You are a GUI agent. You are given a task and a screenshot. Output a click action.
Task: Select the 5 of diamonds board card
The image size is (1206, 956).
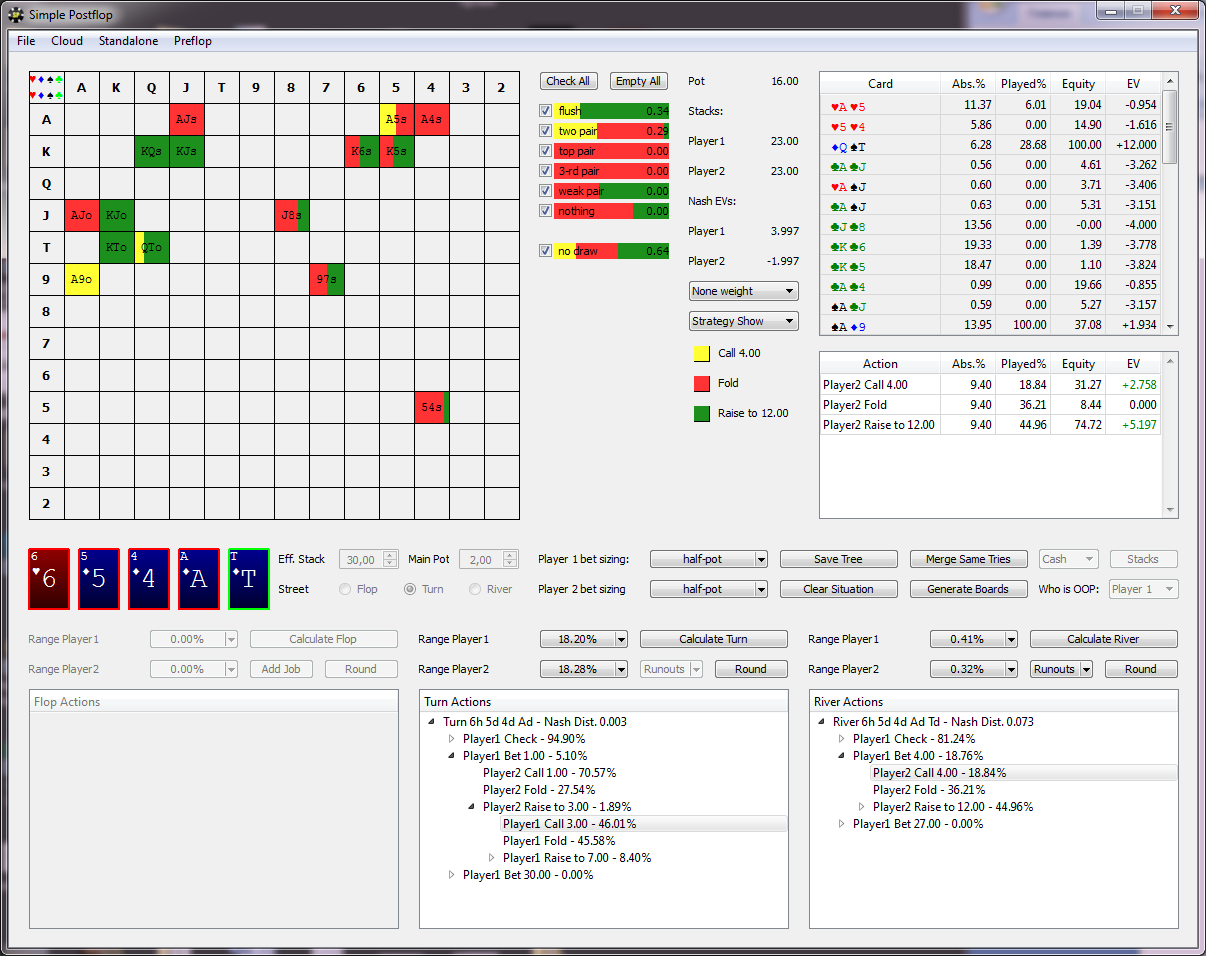tap(99, 578)
